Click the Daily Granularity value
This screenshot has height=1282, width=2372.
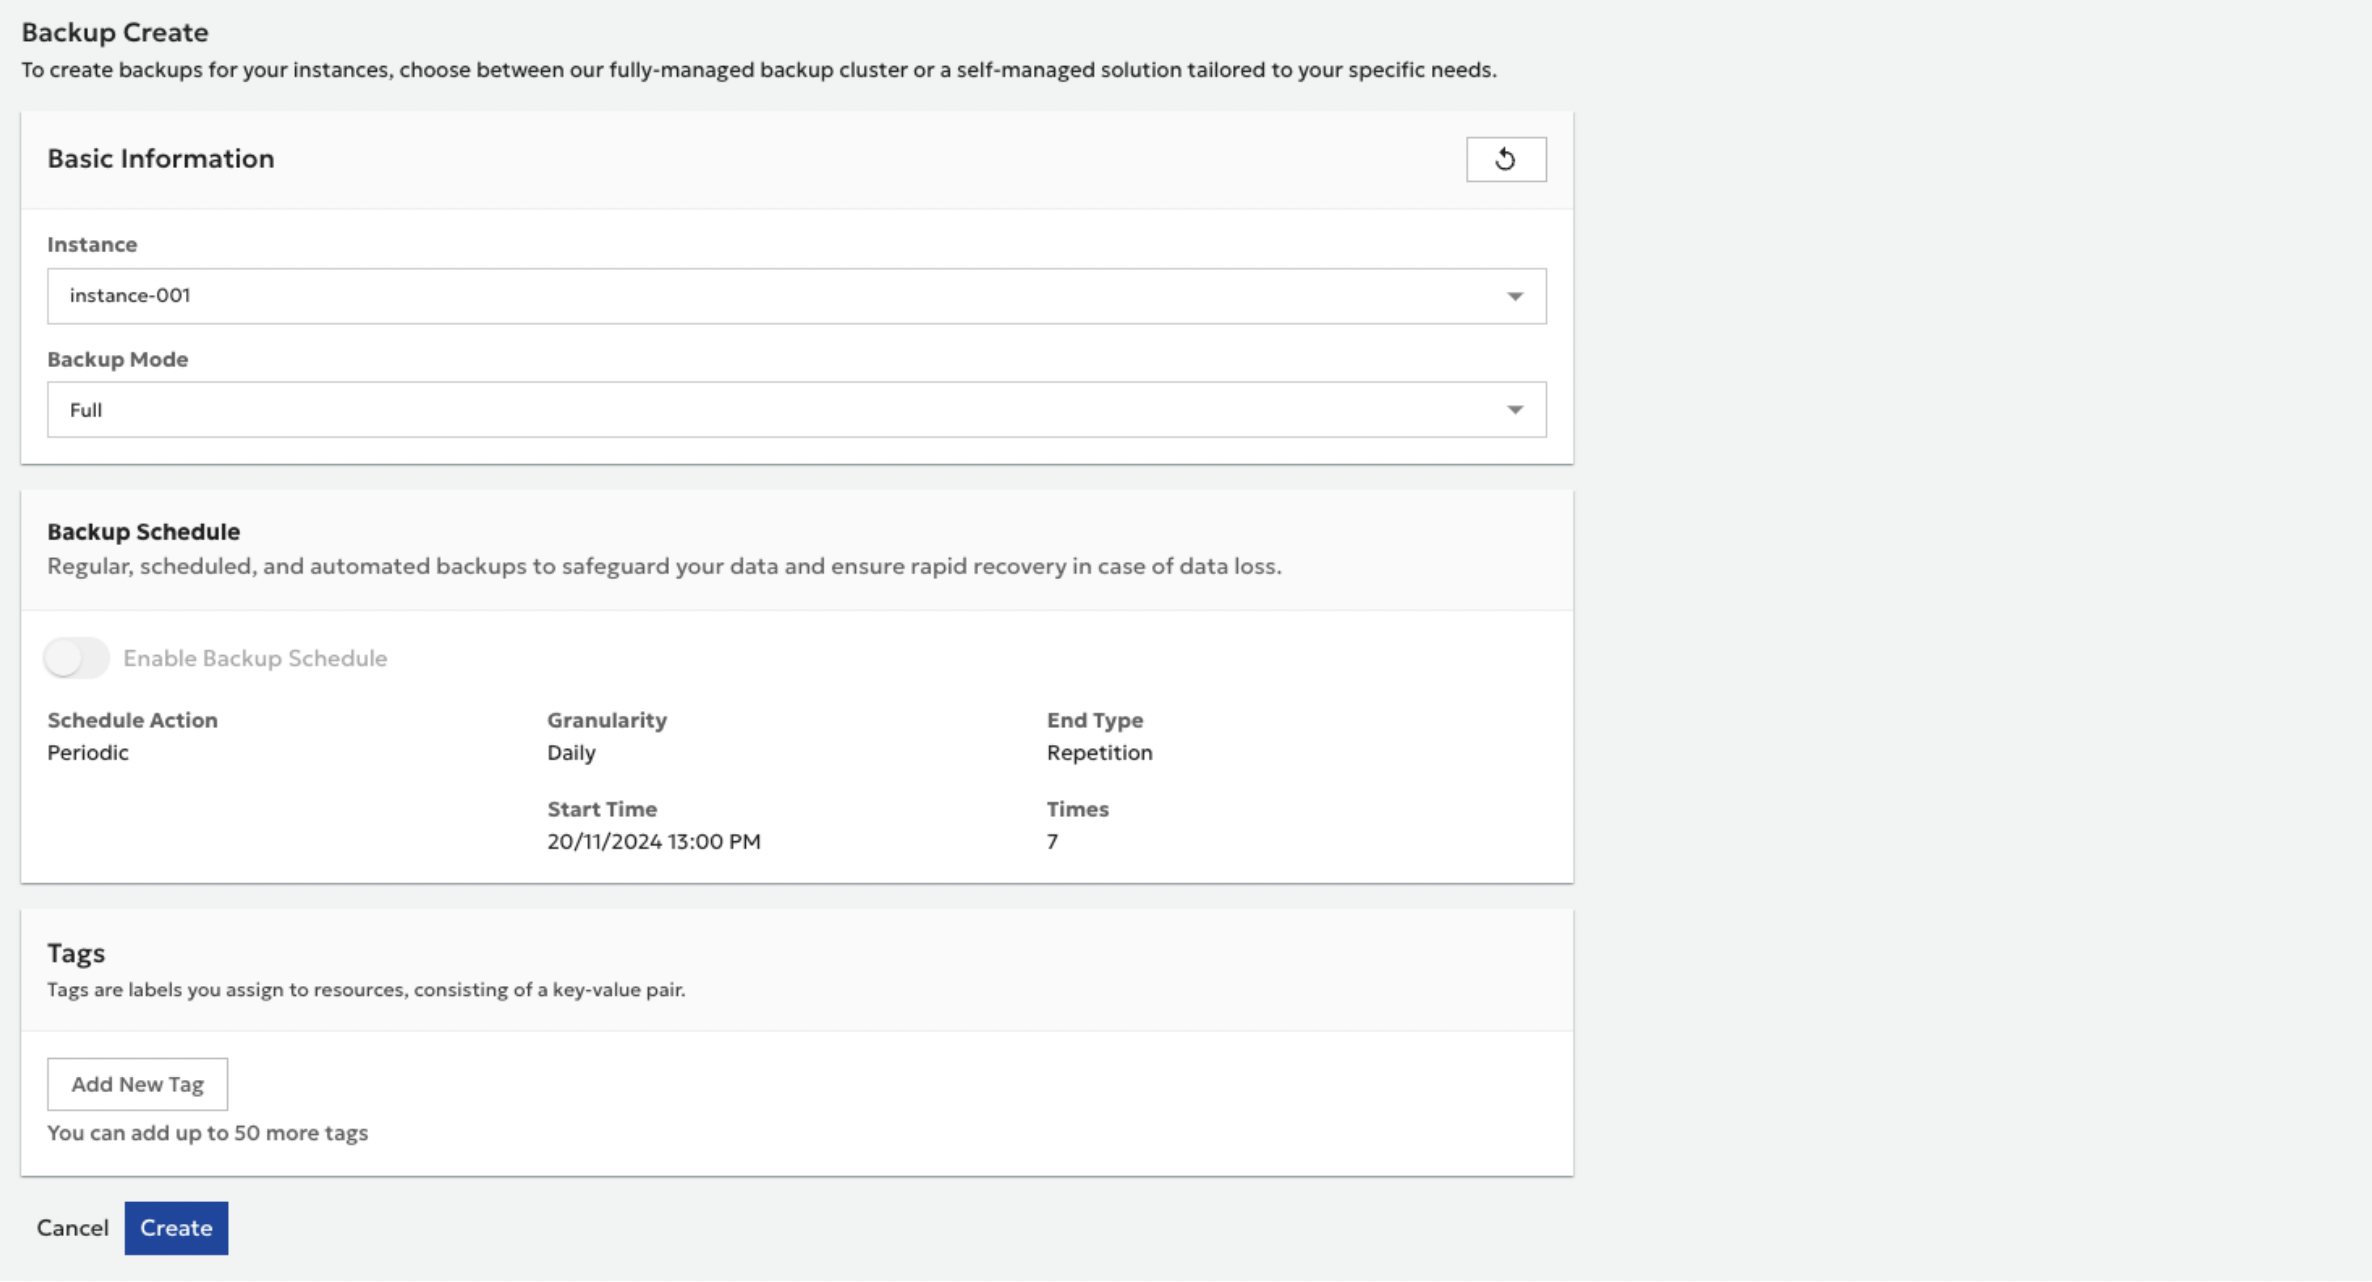coord(571,752)
